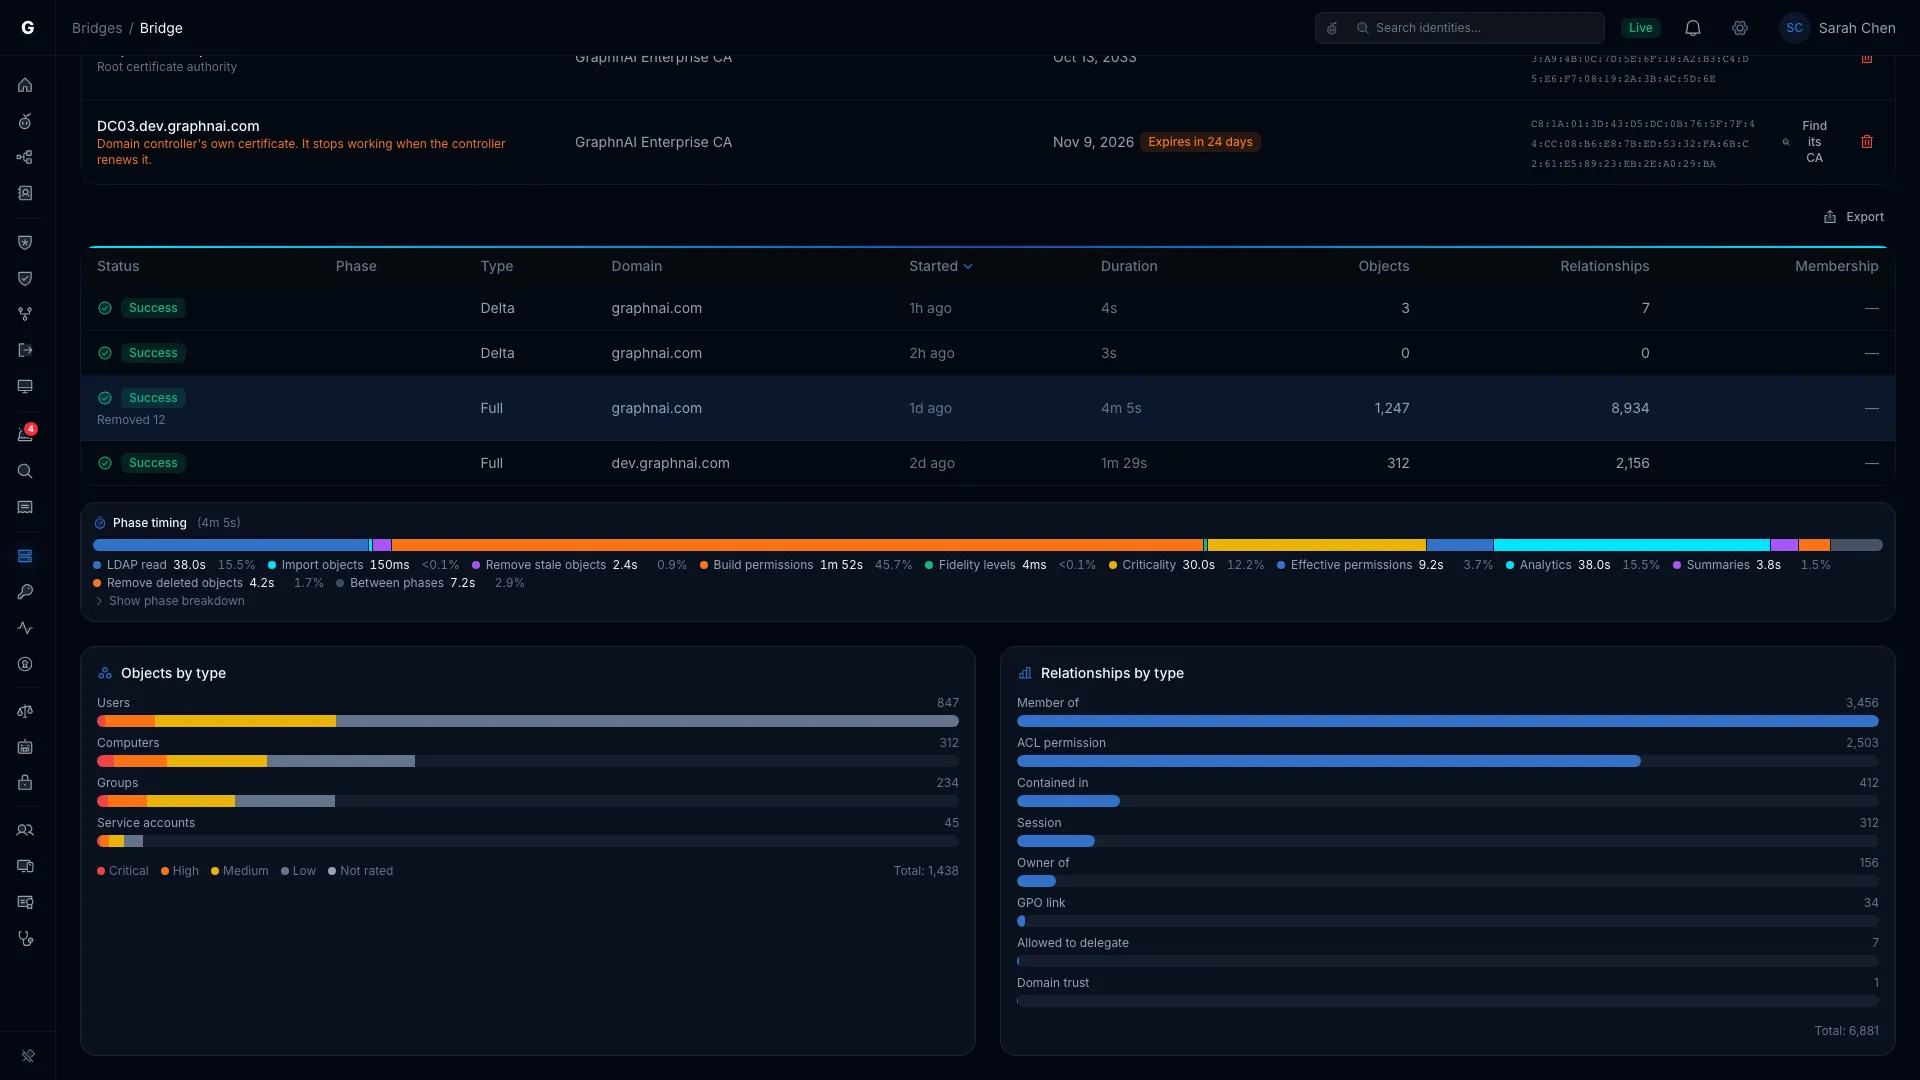Open the stethoscope health sidebar icon
1920x1080 pixels.
click(x=25, y=938)
